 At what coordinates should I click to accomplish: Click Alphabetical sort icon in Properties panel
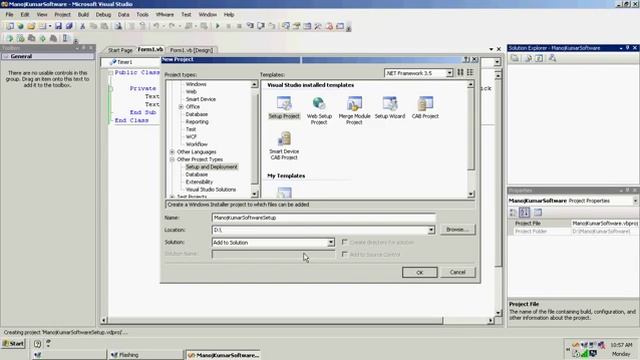pos(524,212)
